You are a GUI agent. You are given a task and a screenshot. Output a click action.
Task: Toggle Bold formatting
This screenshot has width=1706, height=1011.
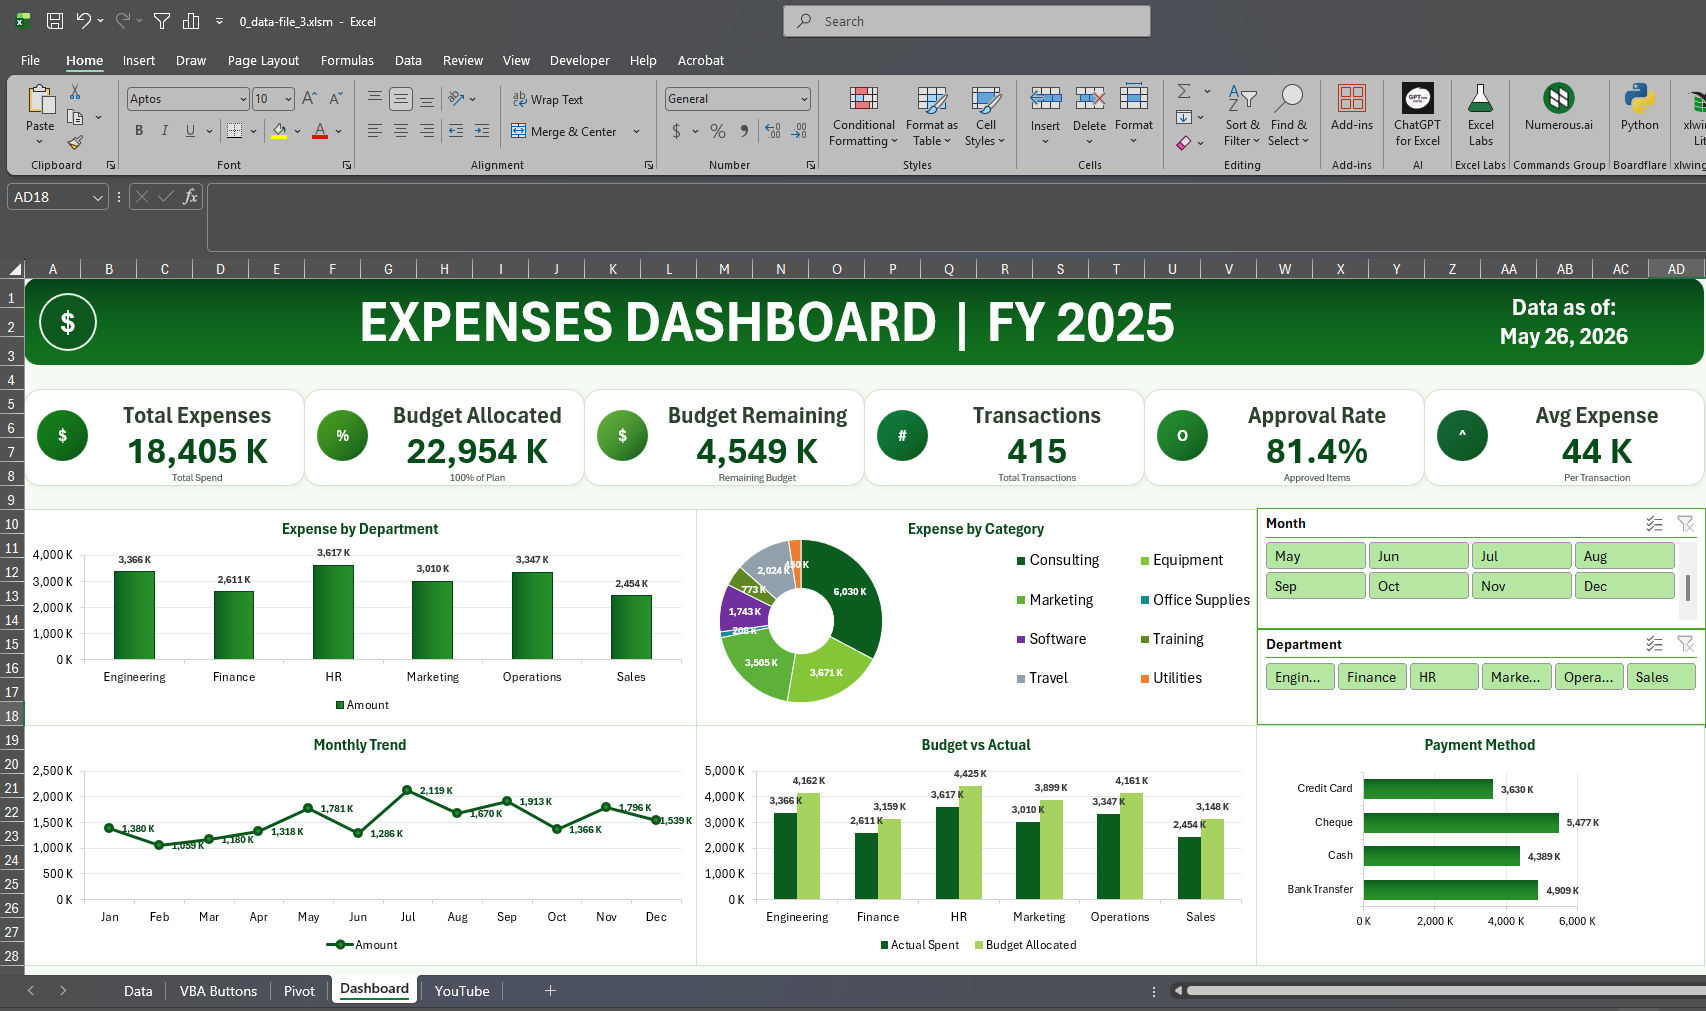[x=139, y=131]
